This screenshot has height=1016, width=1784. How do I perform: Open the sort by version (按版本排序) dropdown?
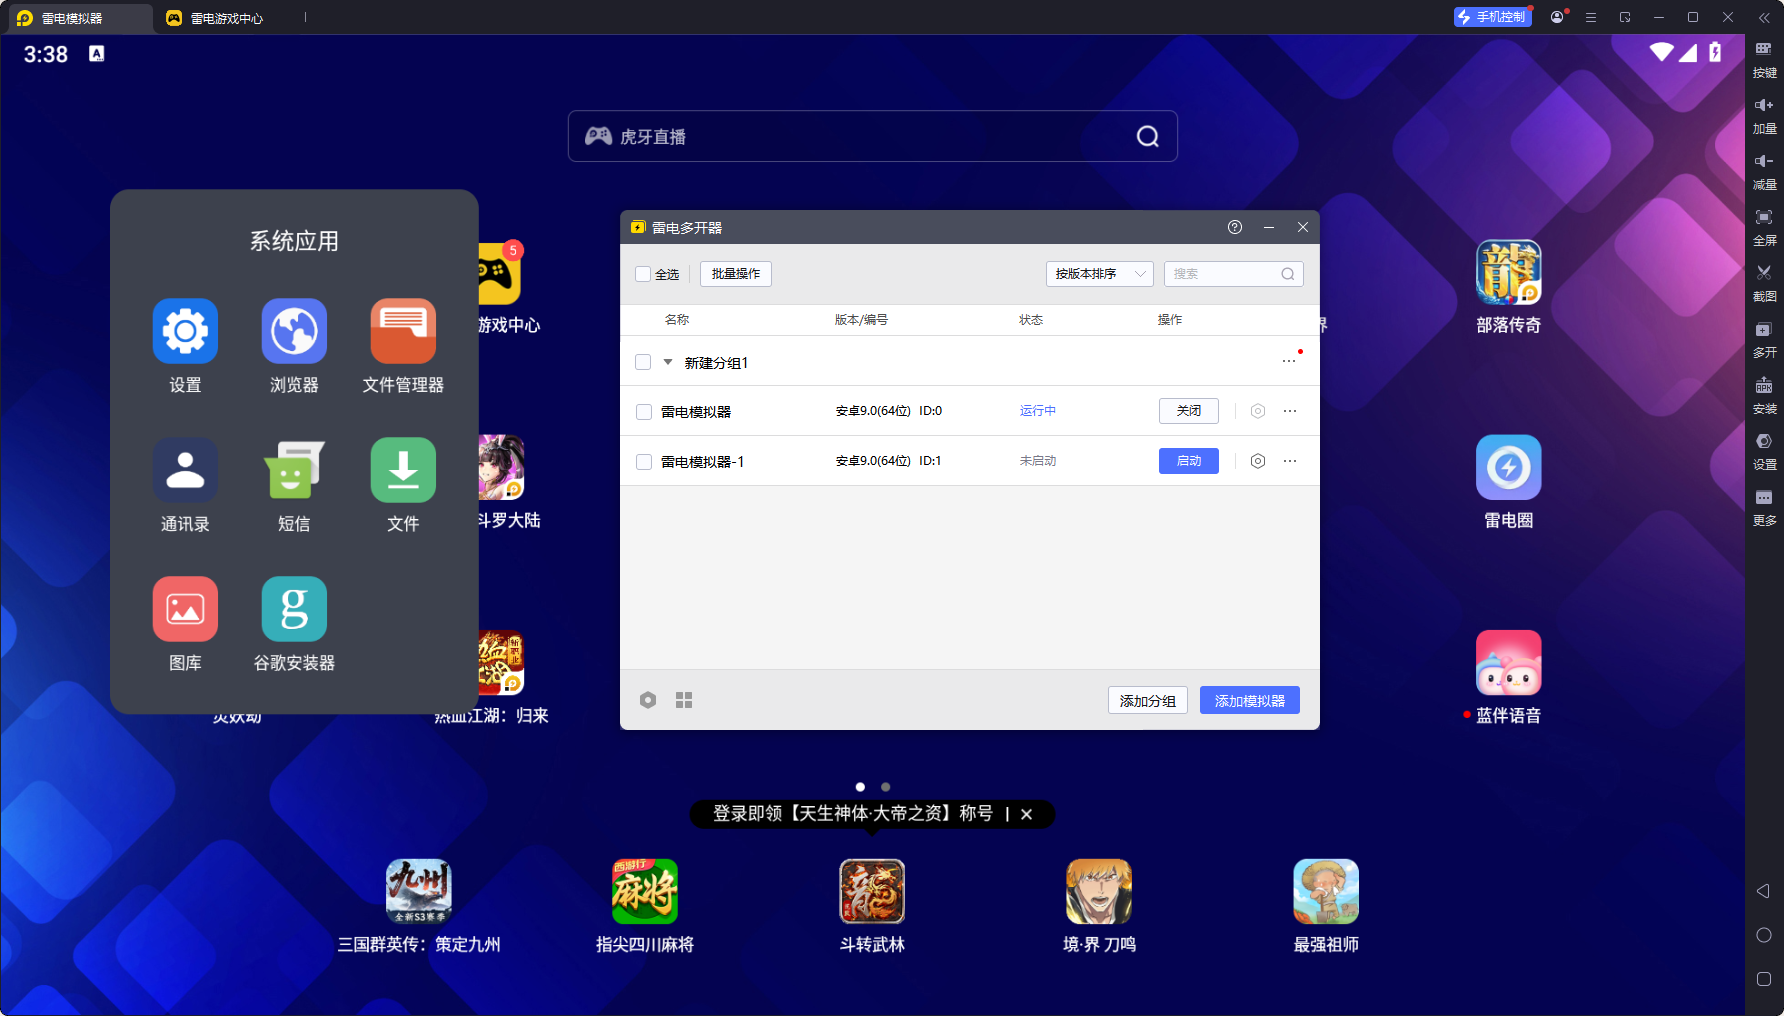[1099, 274]
